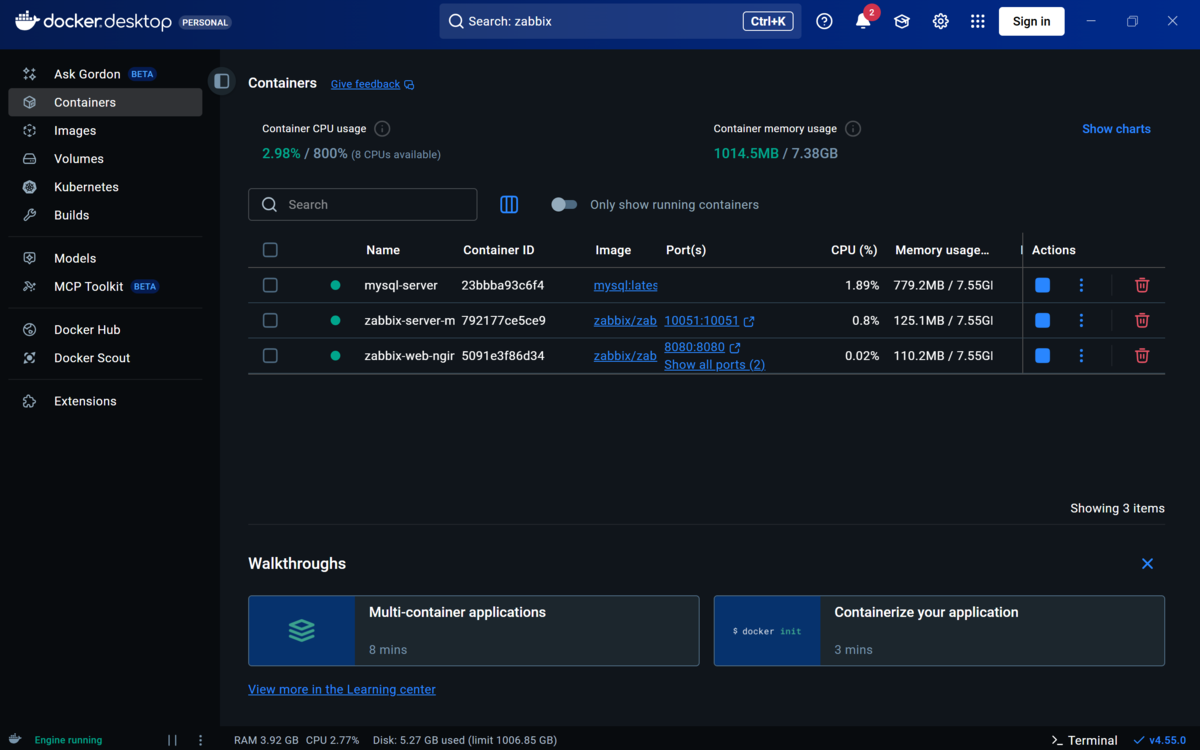The height and width of the screenshot is (750, 1200).
Task: Stop the zabbix-server-m container
Action: click(x=1043, y=320)
